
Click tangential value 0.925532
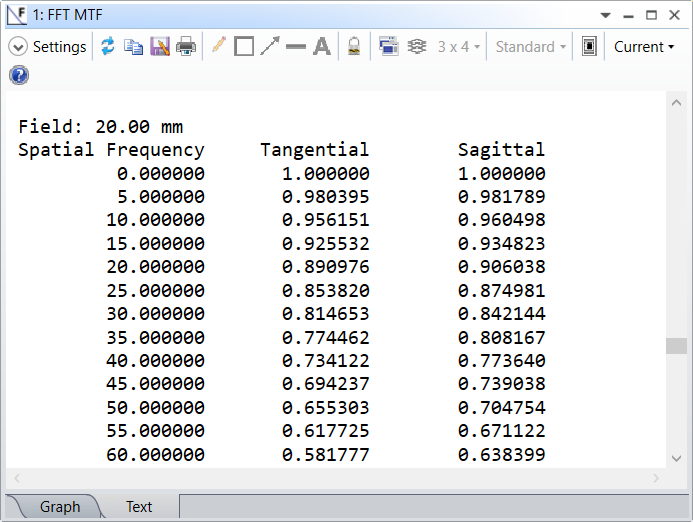coord(326,244)
